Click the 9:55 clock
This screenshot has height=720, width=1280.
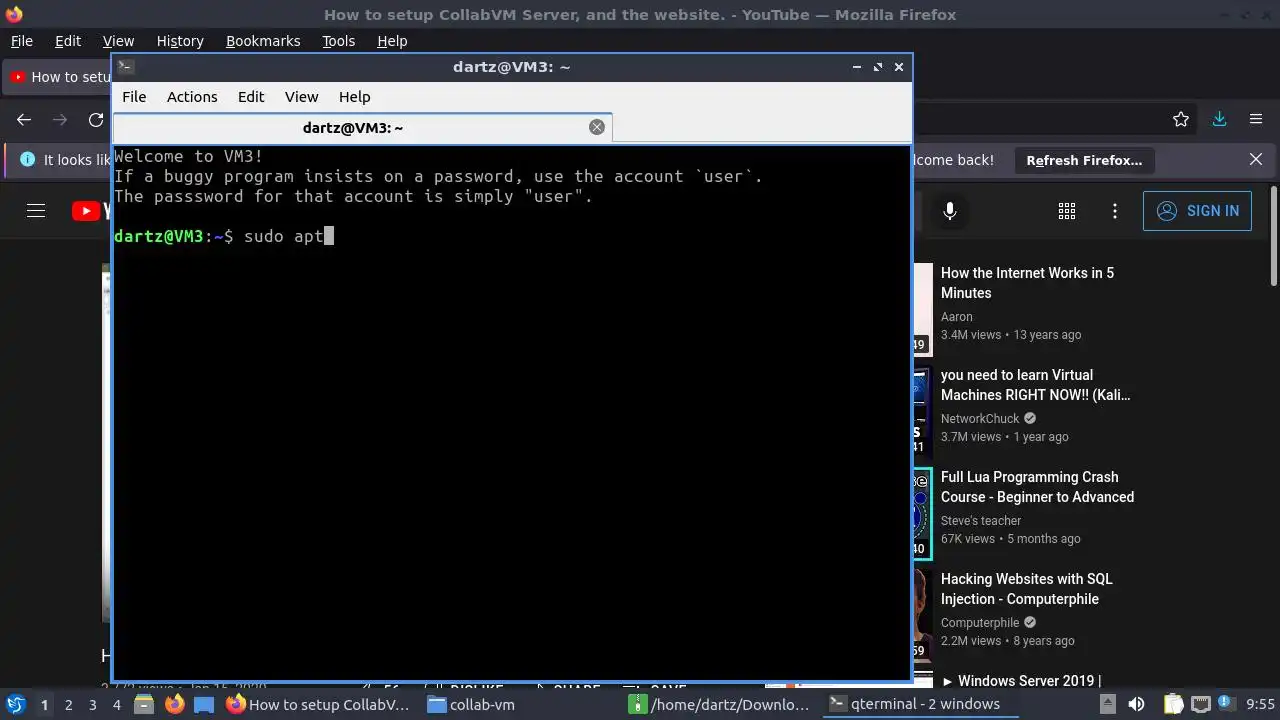(x=1261, y=705)
